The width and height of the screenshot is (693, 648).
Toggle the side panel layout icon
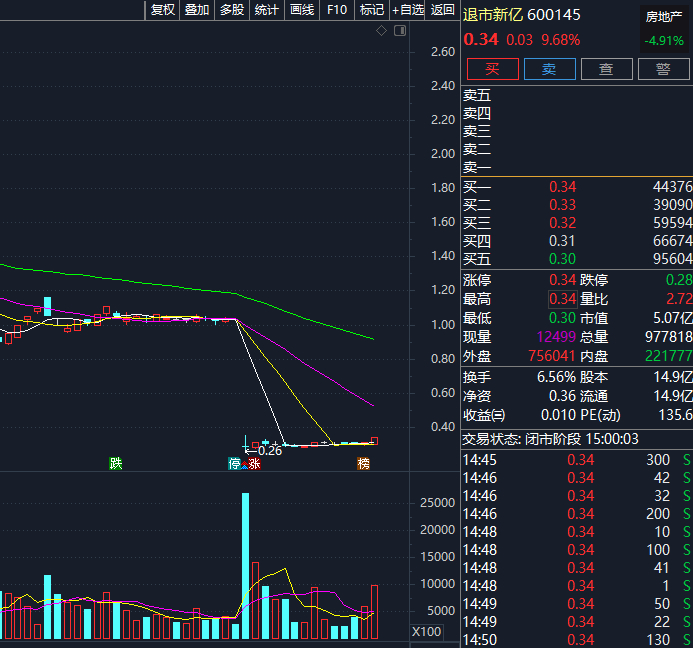pos(400,30)
